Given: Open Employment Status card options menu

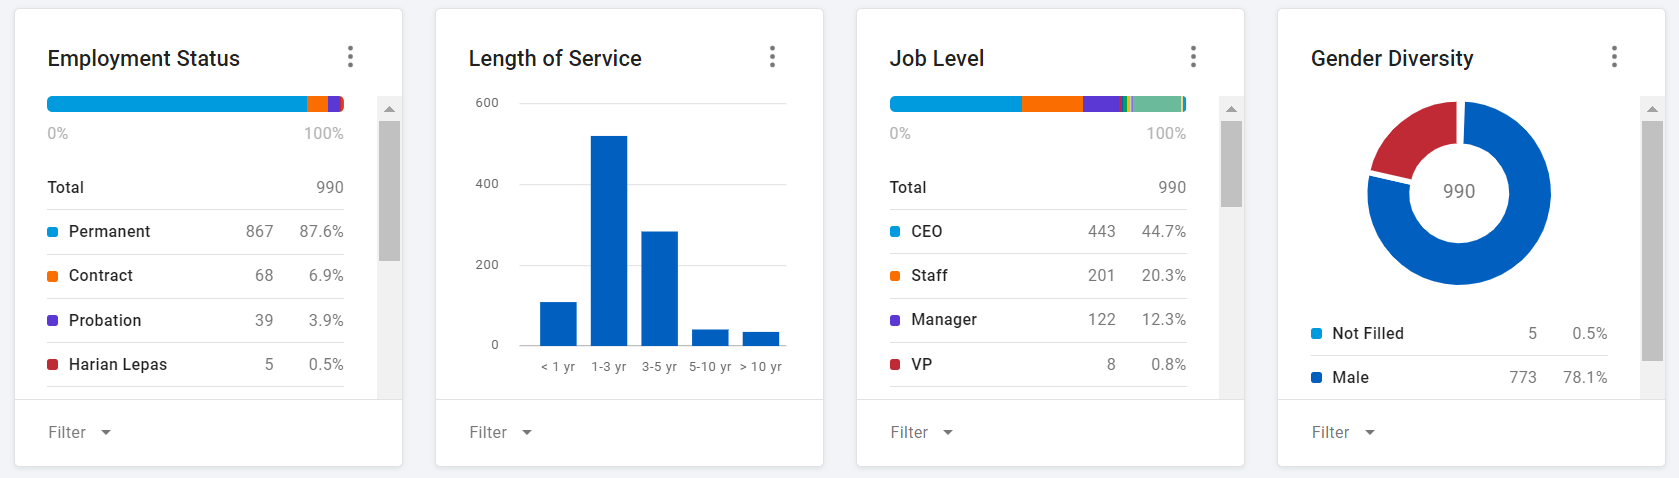Looking at the screenshot, I should coord(350,57).
